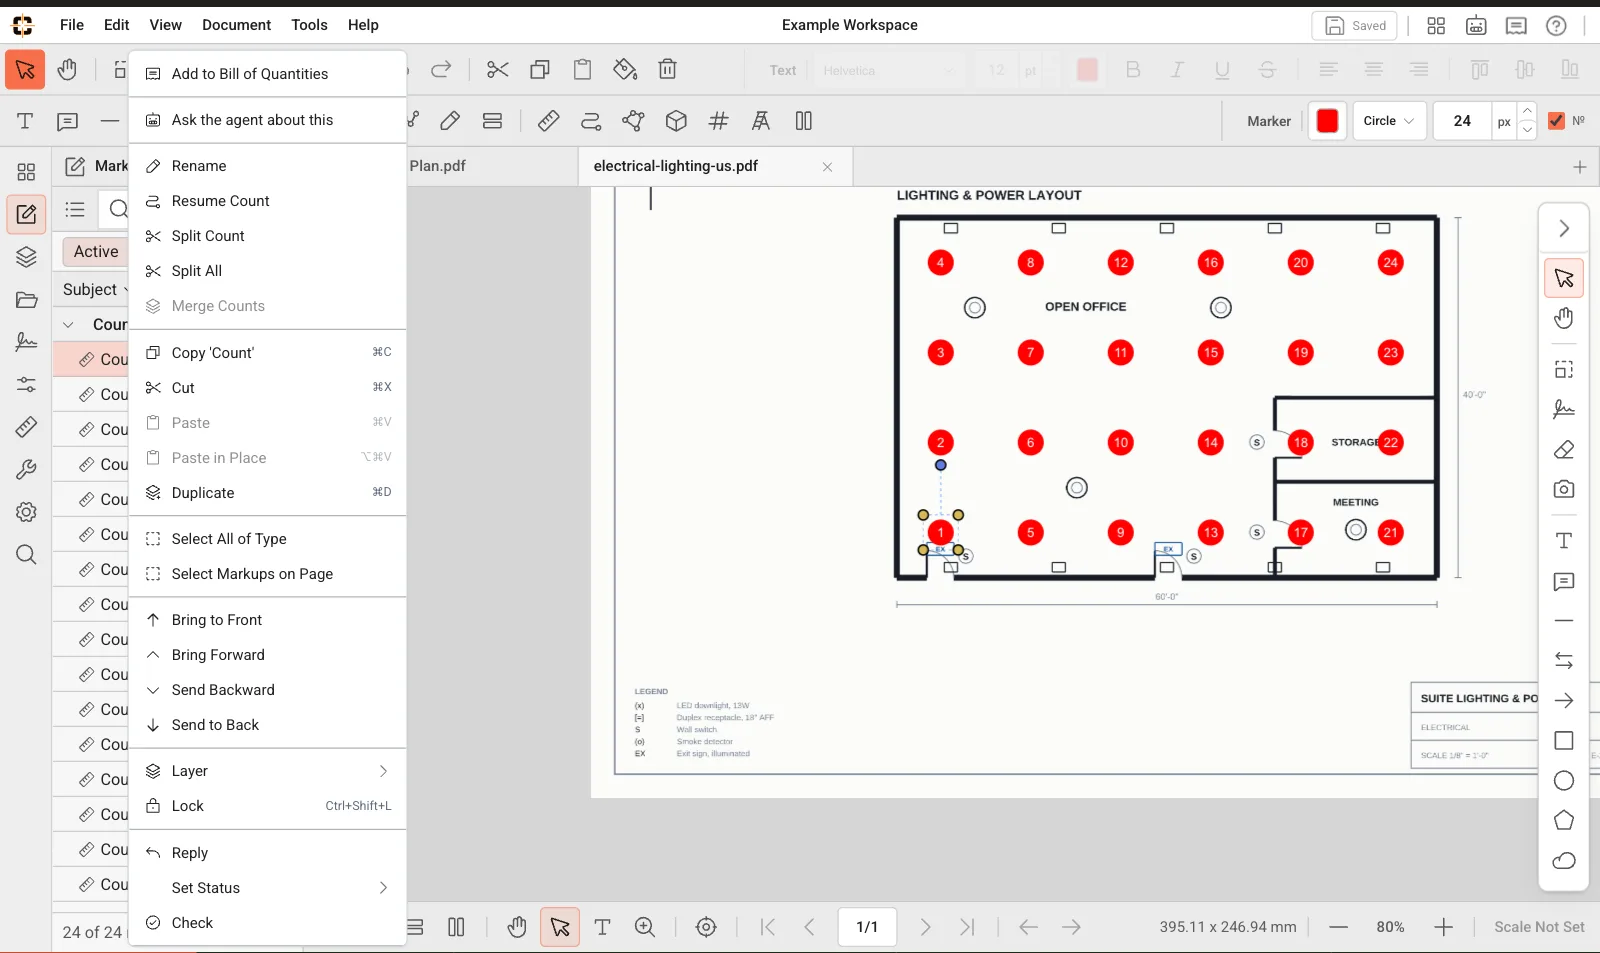Click the Delete trash icon in toolbar
Viewport: 1600px width, 953px height.
(x=668, y=70)
